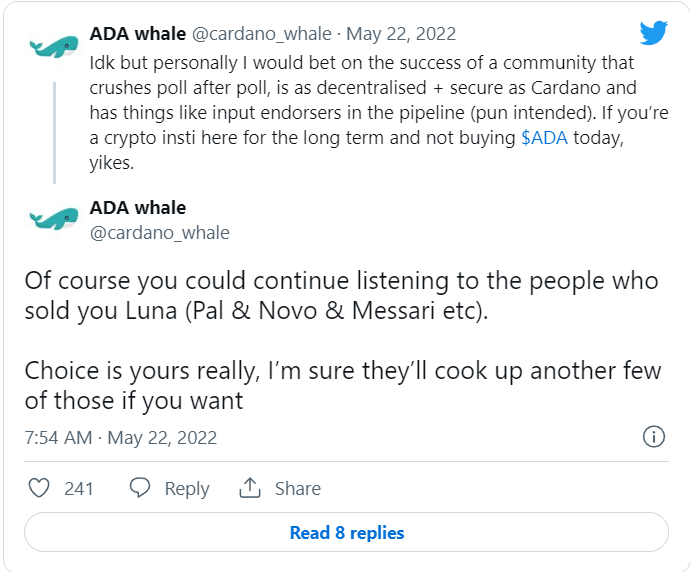Click the reply speech bubble icon
Screen dimensions: 690x572
(x=139, y=488)
